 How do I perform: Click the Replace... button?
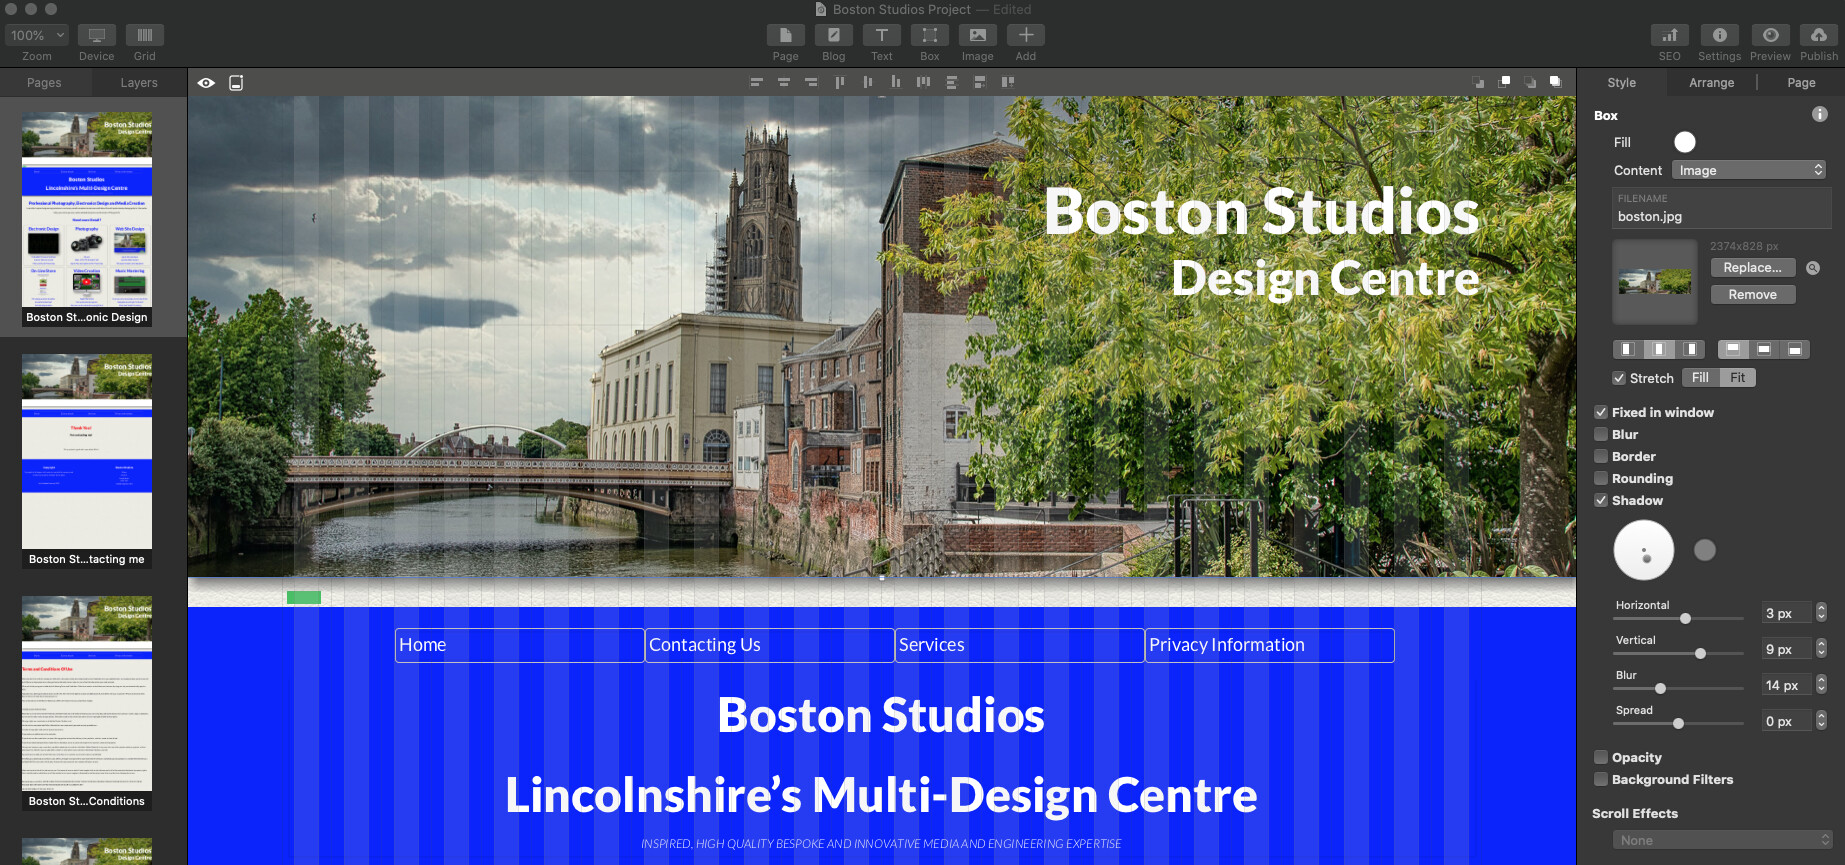click(x=1753, y=268)
